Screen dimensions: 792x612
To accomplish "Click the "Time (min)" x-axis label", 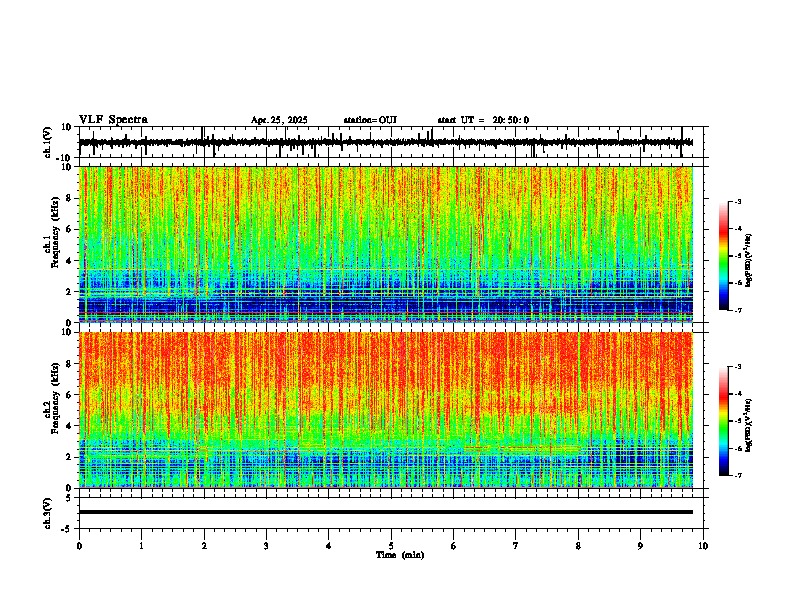I will pos(400,555).
